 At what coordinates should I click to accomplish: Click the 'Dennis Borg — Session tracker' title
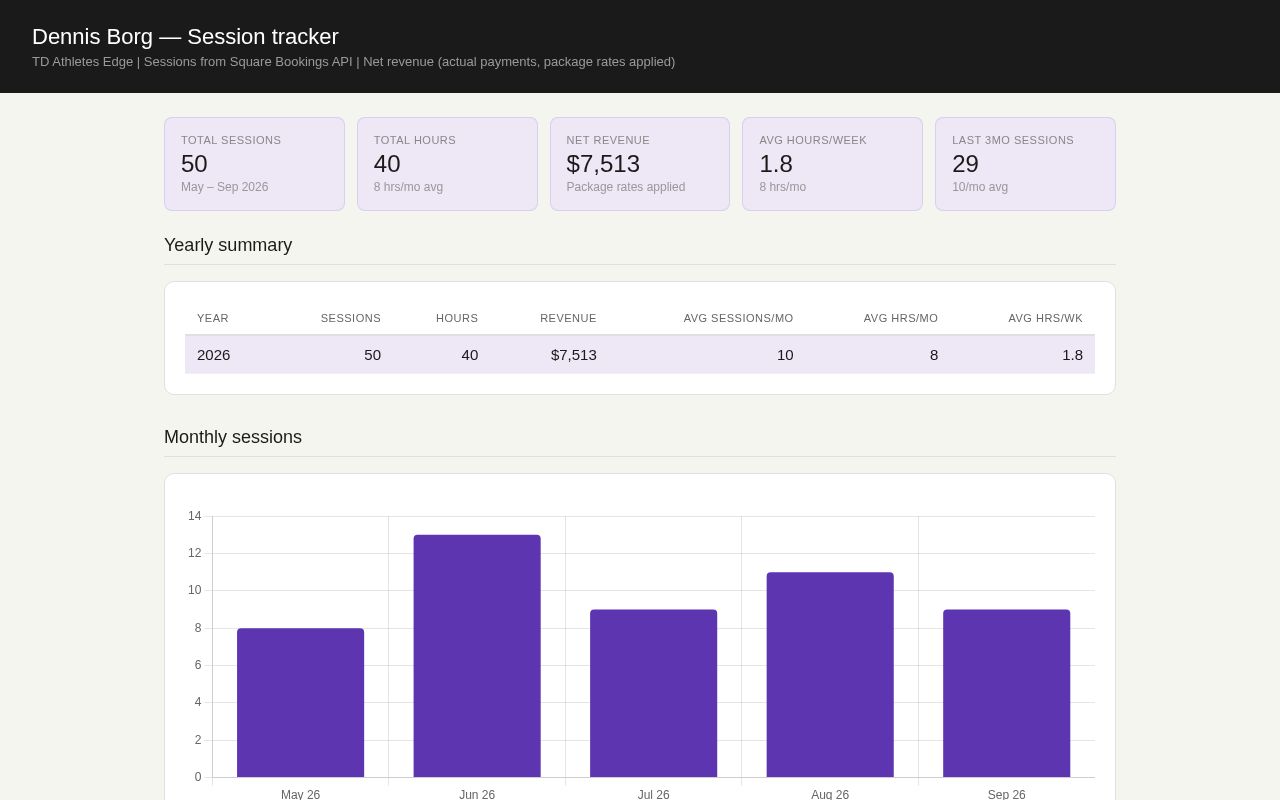[x=185, y=37]
